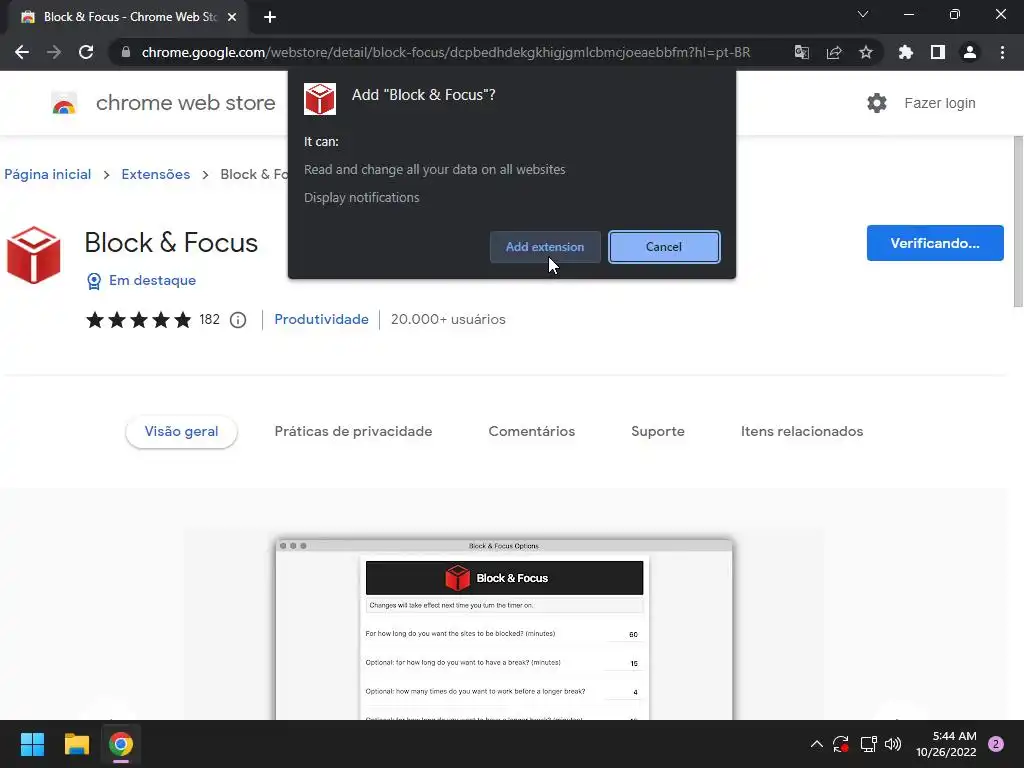
Task: Open tab search dropdown arrow
Action: [863, 14]
